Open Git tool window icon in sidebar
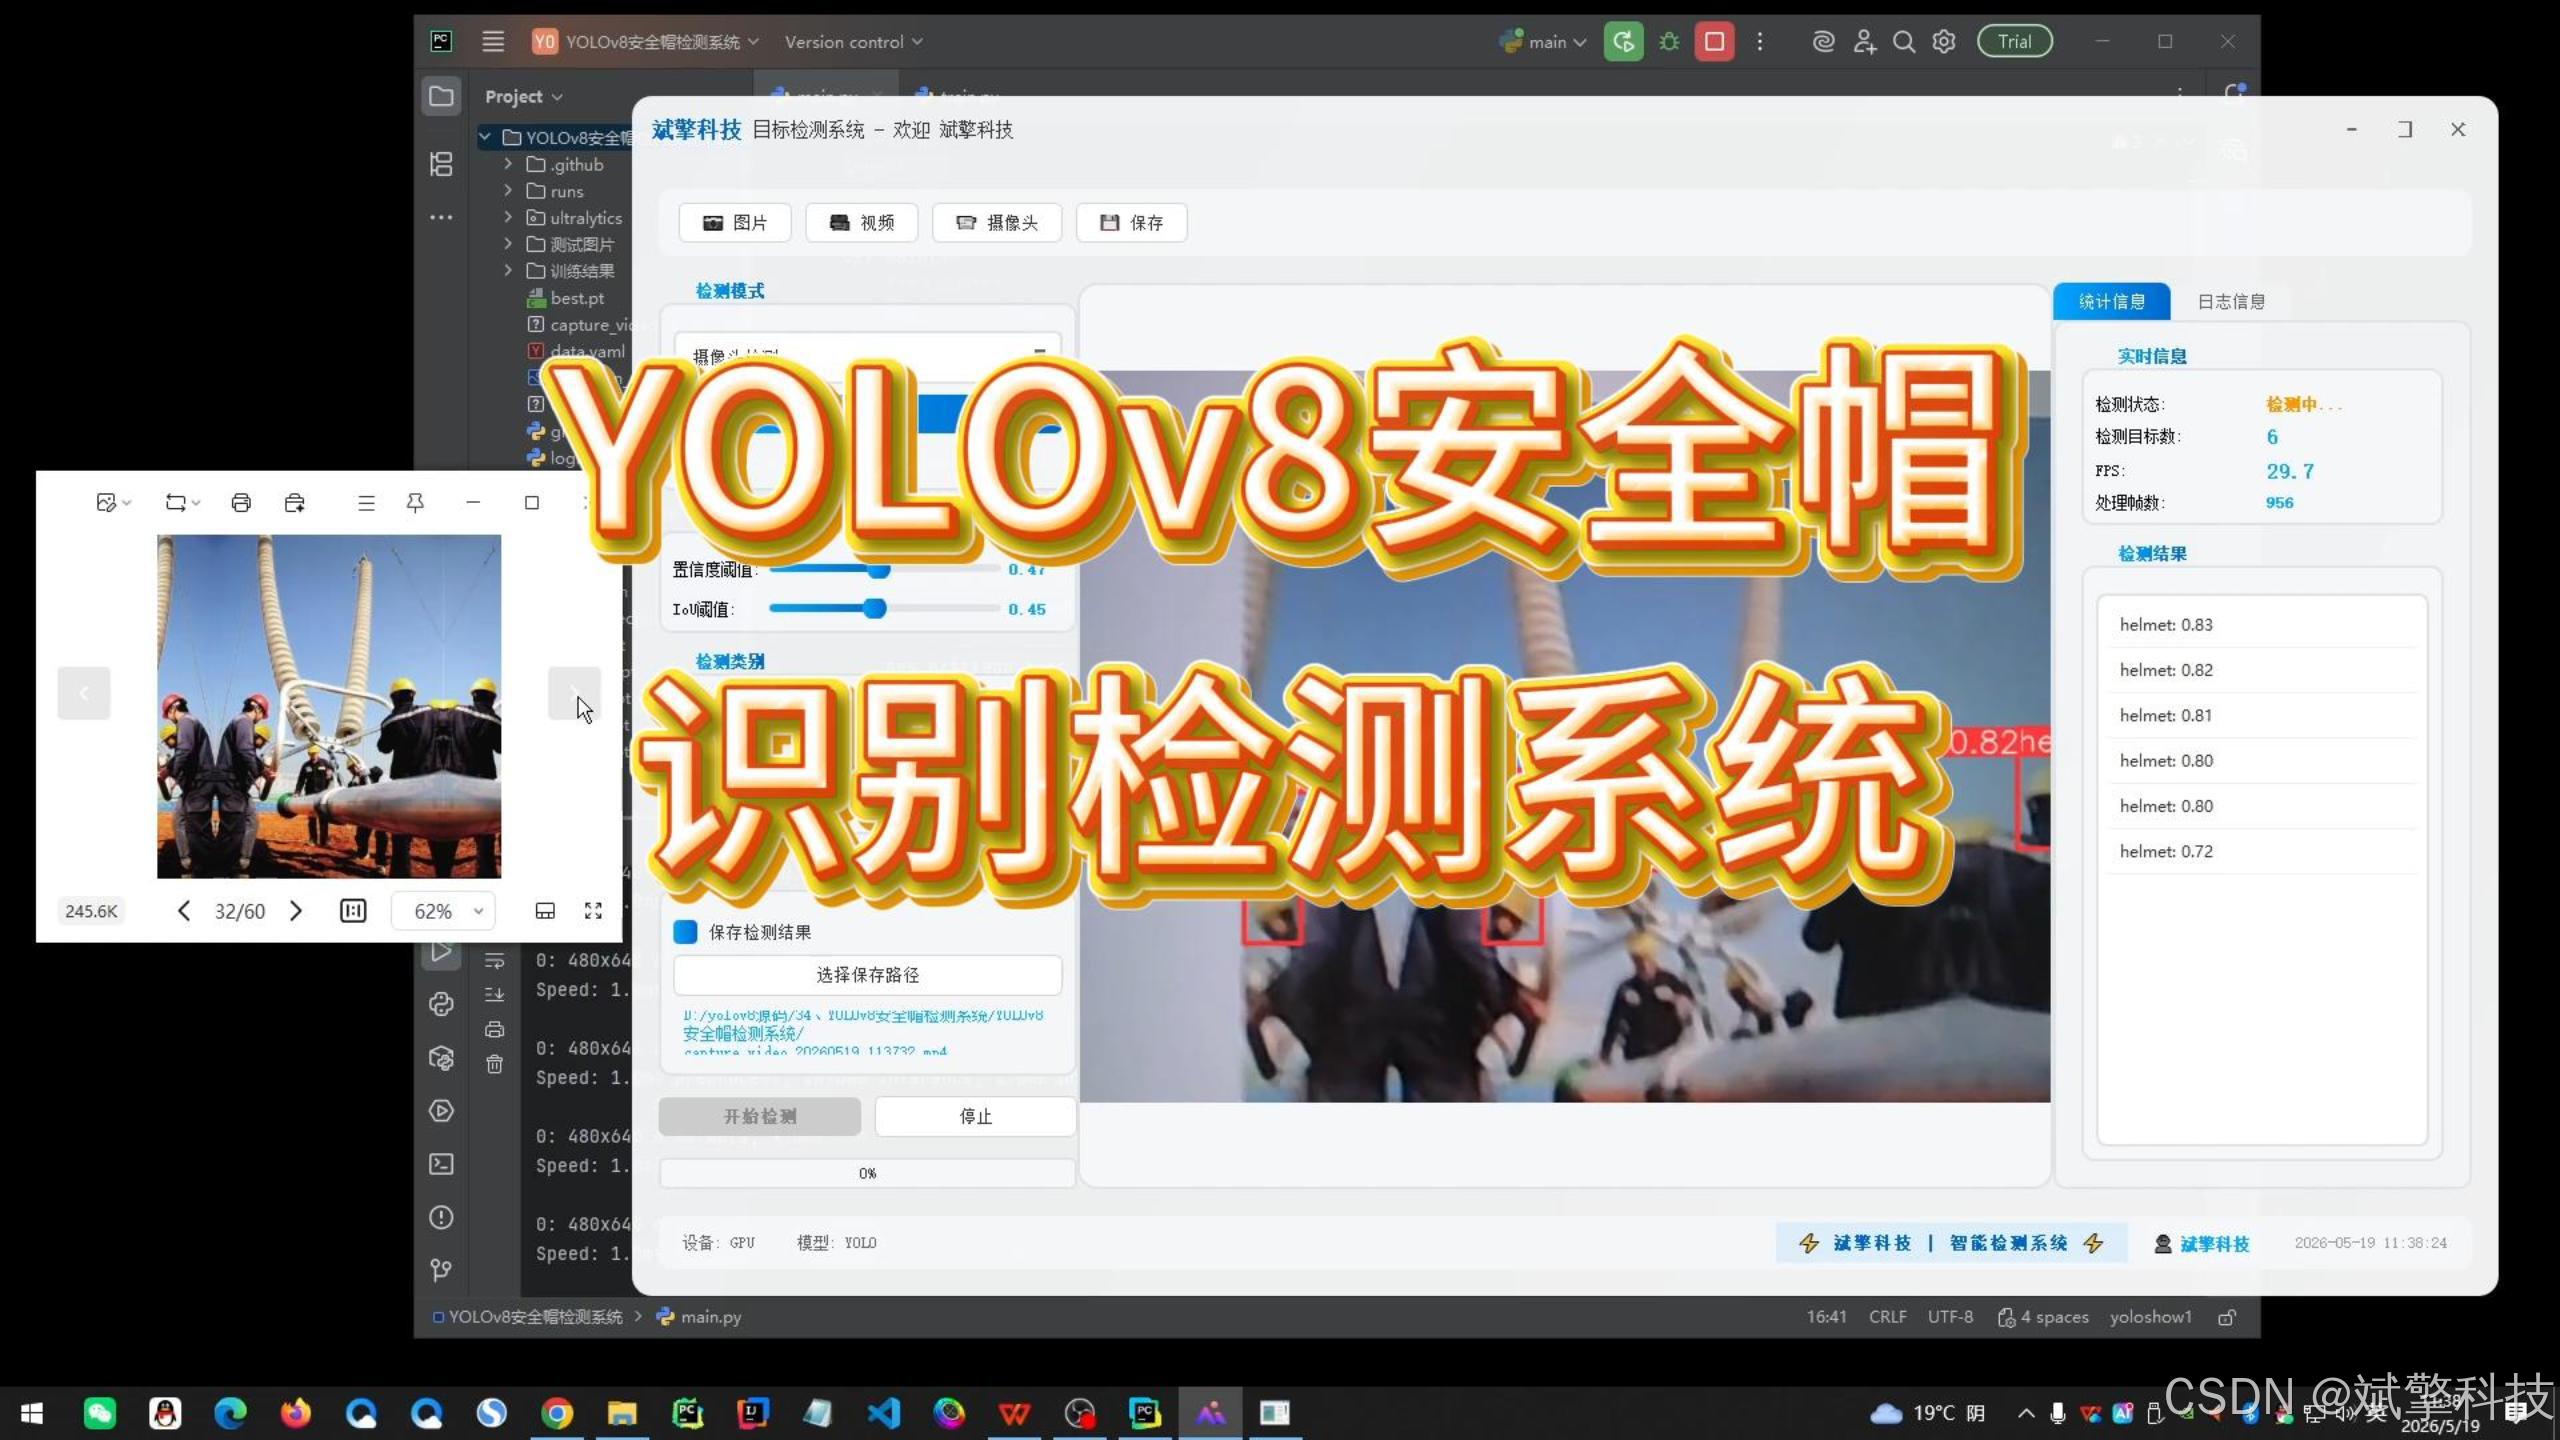 pos(441,1270)
